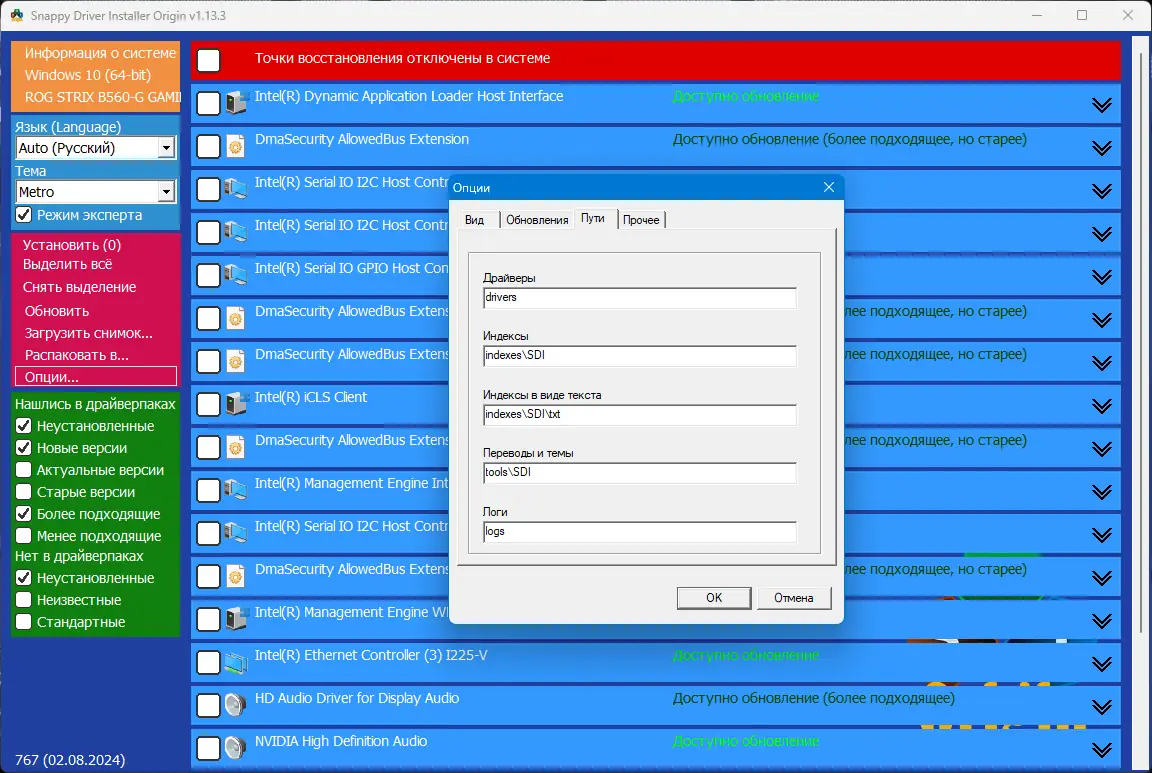Switch to the Прочее tab
The width and height of the screenshot is (1152, 773).
point(641,219)
